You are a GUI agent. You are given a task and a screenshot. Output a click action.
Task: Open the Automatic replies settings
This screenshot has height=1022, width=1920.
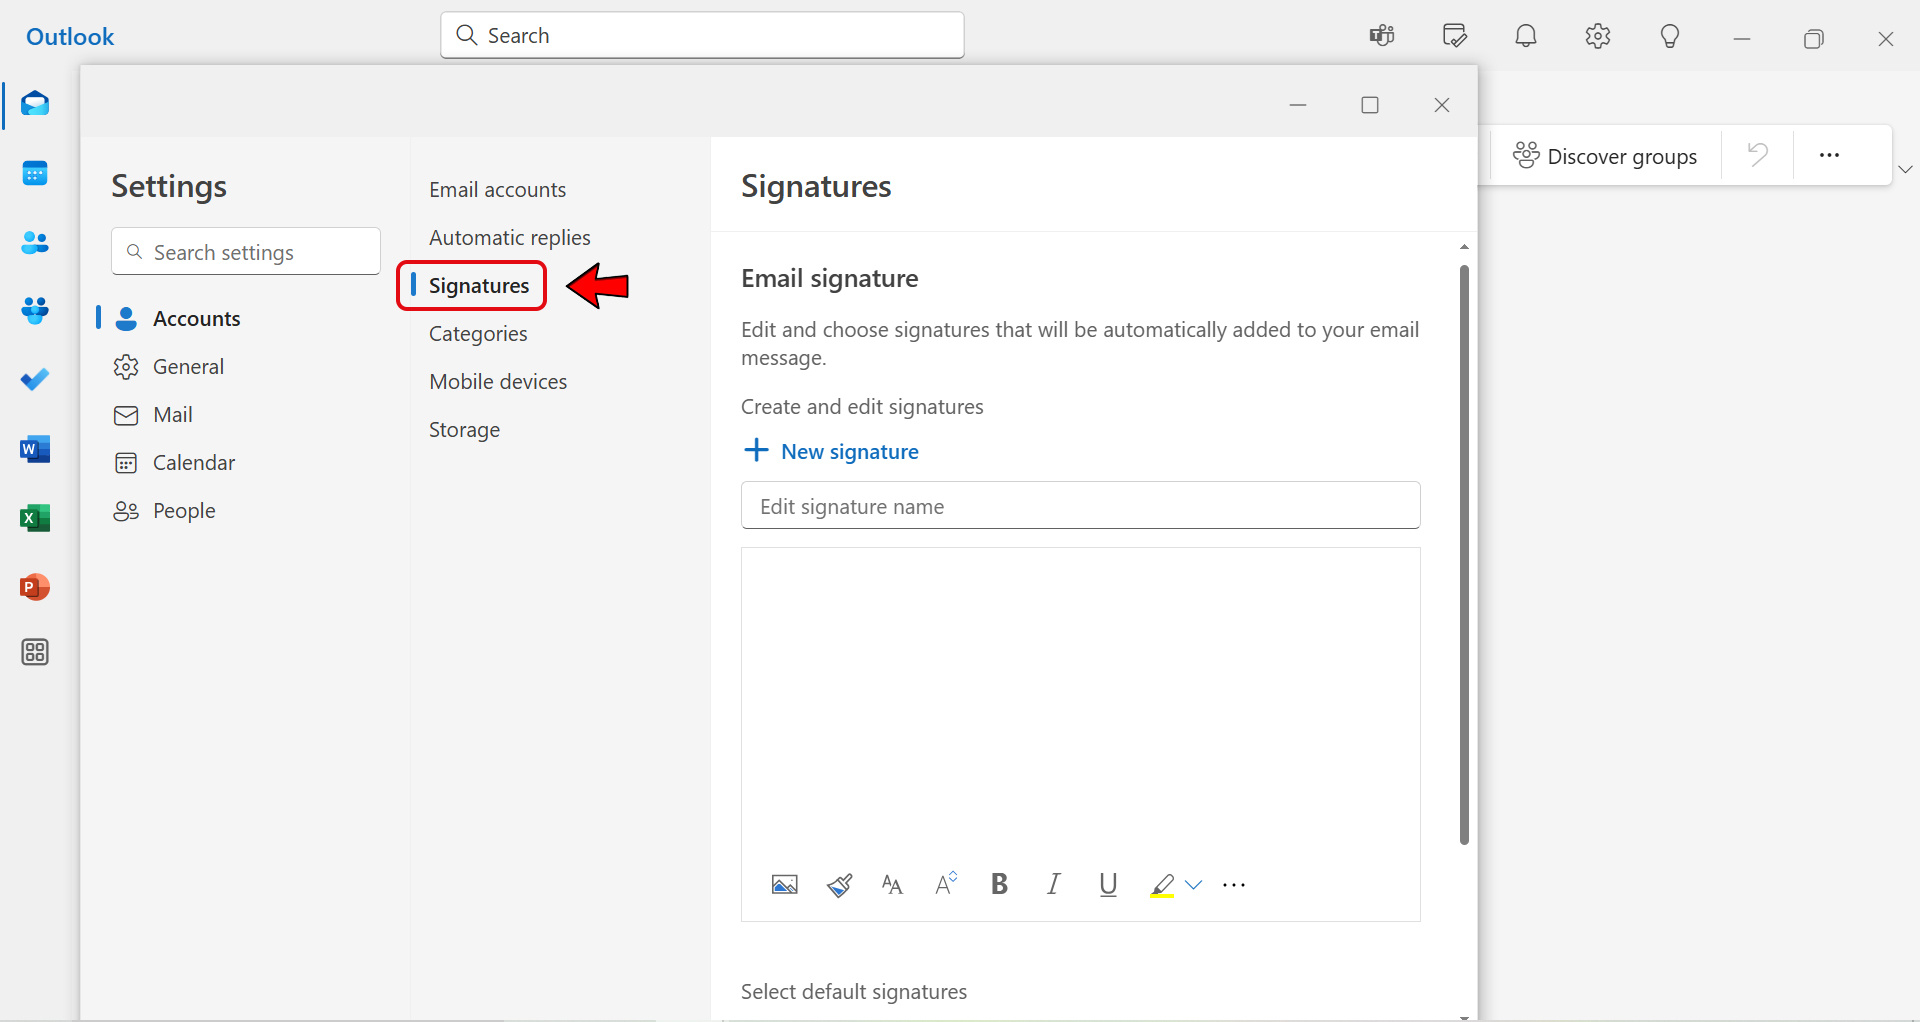509,238
